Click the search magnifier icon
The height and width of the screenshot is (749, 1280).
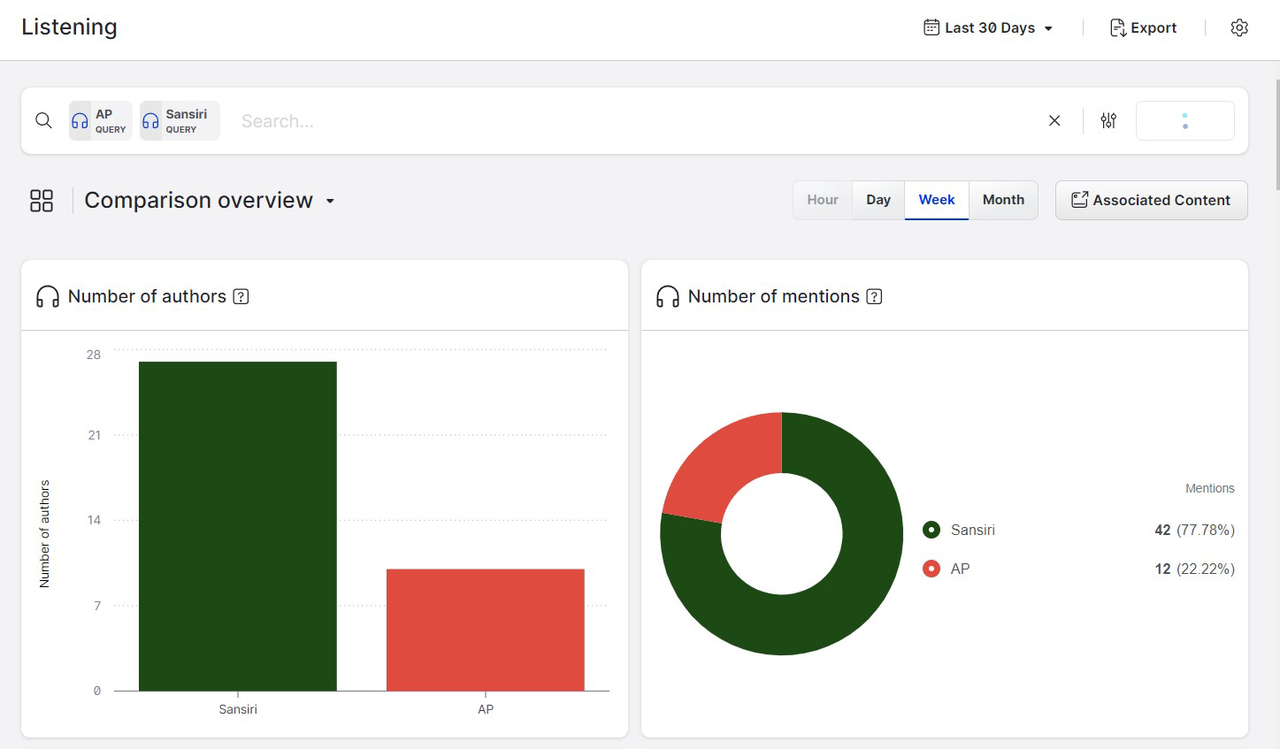point(43,121)
